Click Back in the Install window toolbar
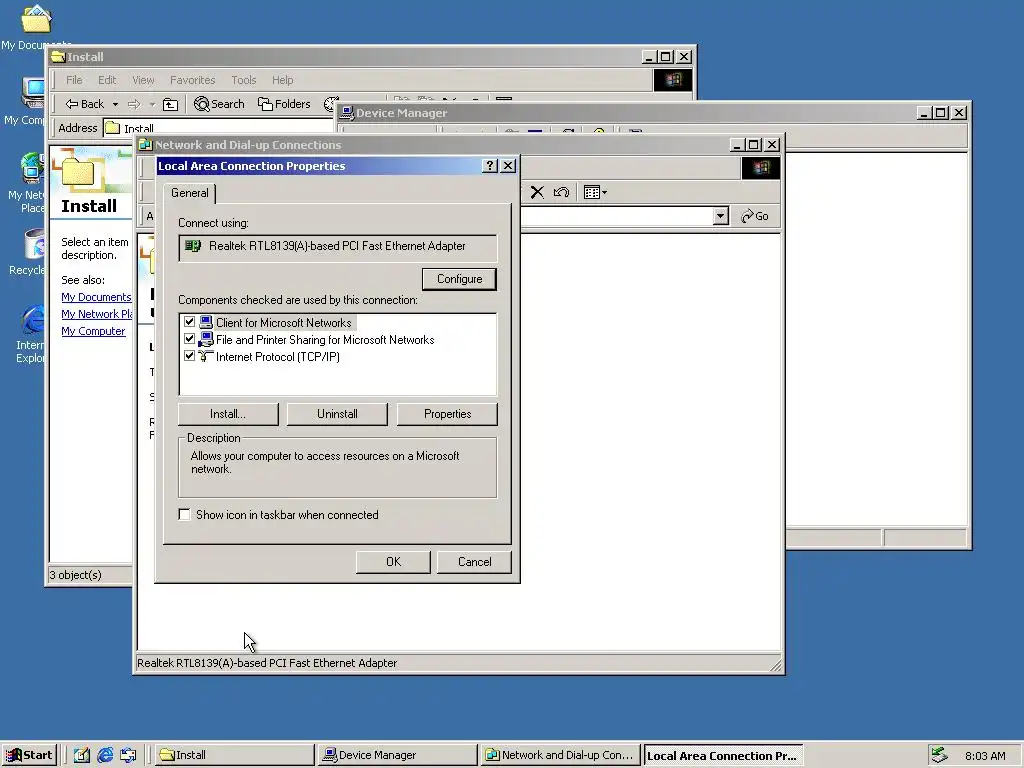The image size is (1024, 768). (x=85, y=104)
